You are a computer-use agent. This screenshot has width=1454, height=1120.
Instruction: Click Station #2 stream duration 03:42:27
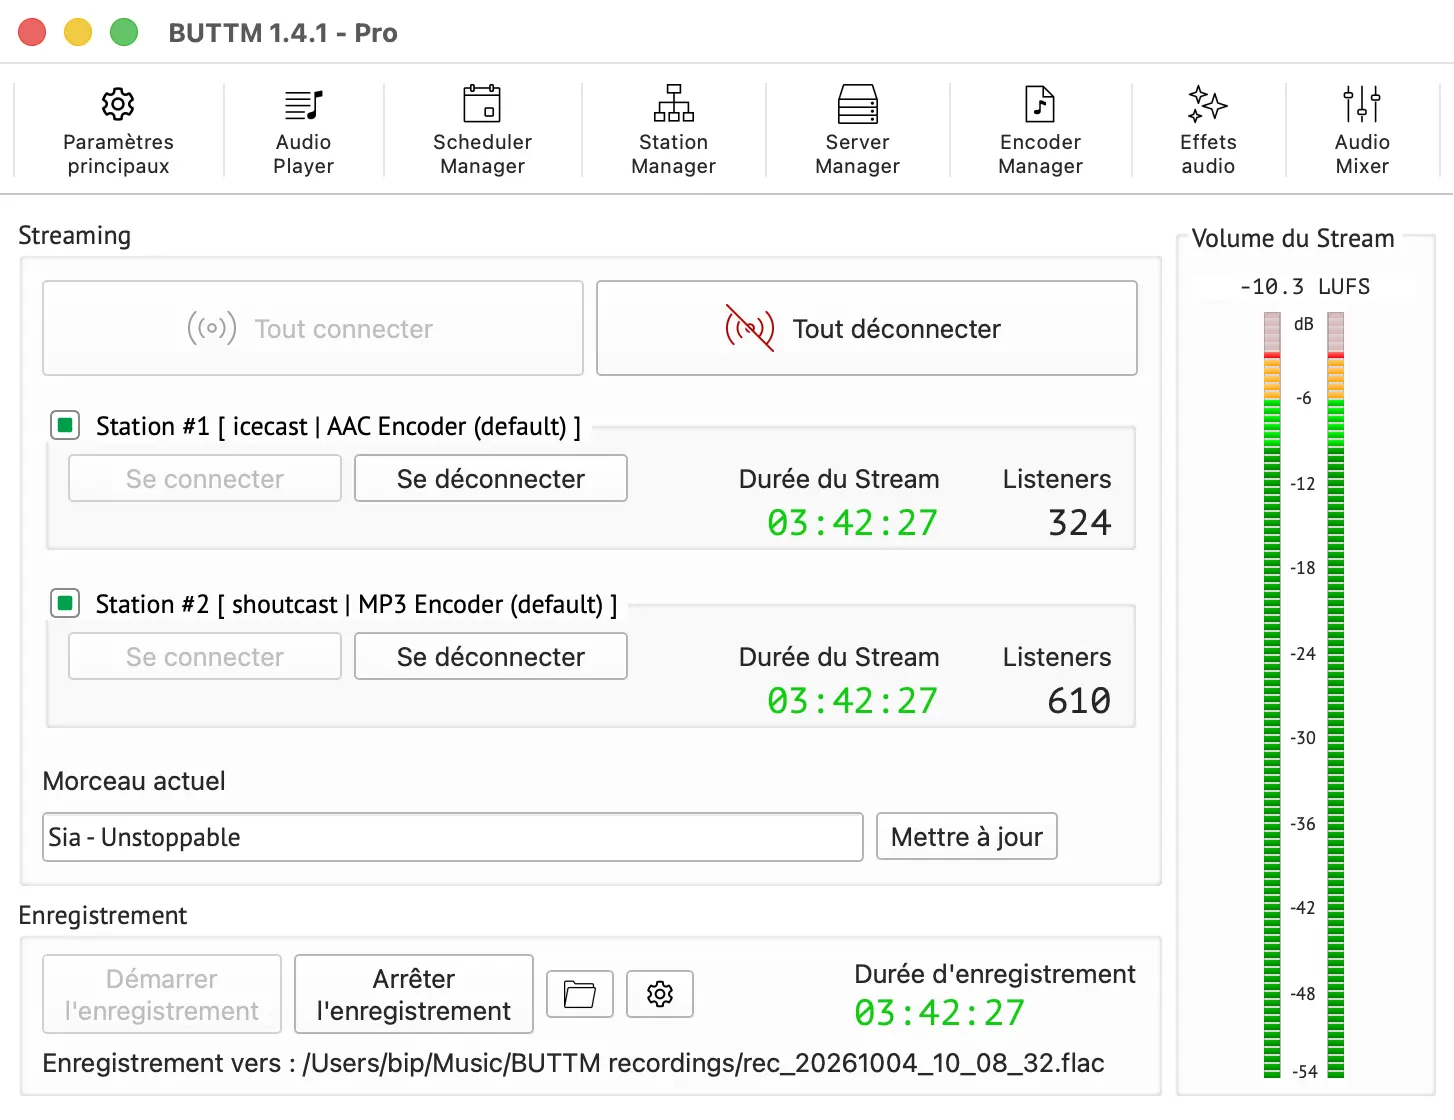tap(853, 701)
